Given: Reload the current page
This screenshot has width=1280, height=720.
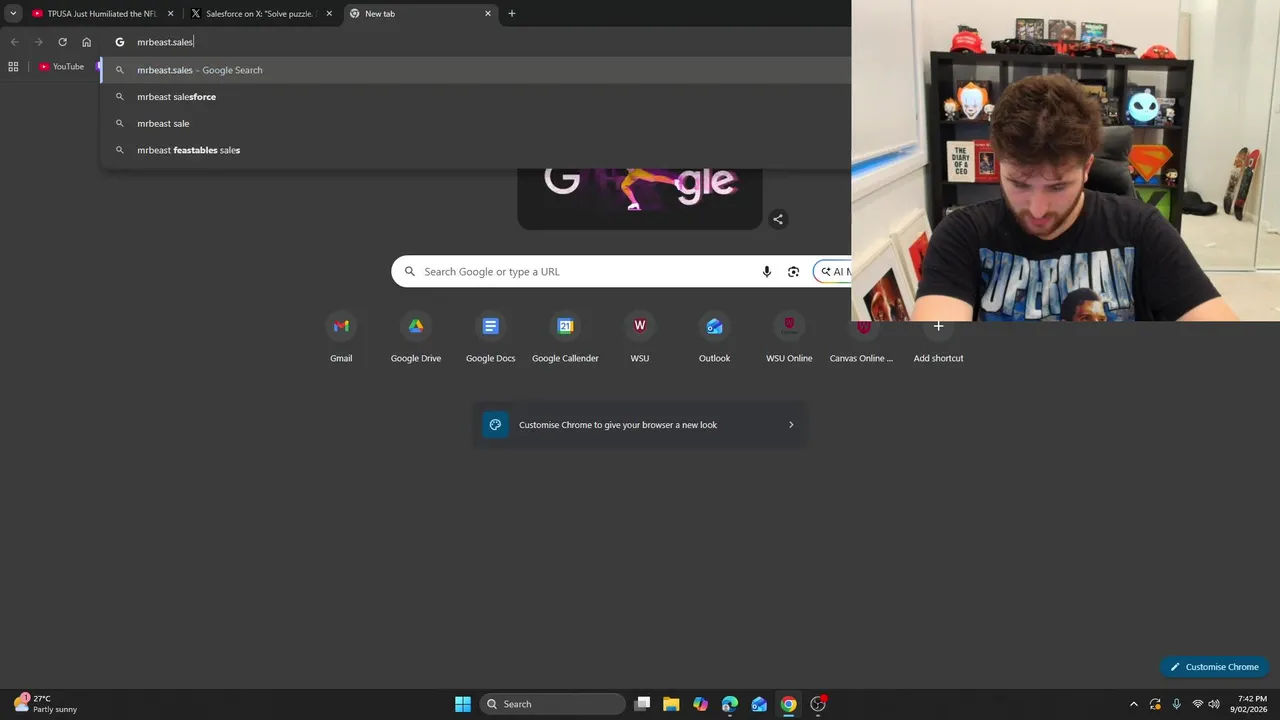Looking at the screenshot, I should click(62, 42).
